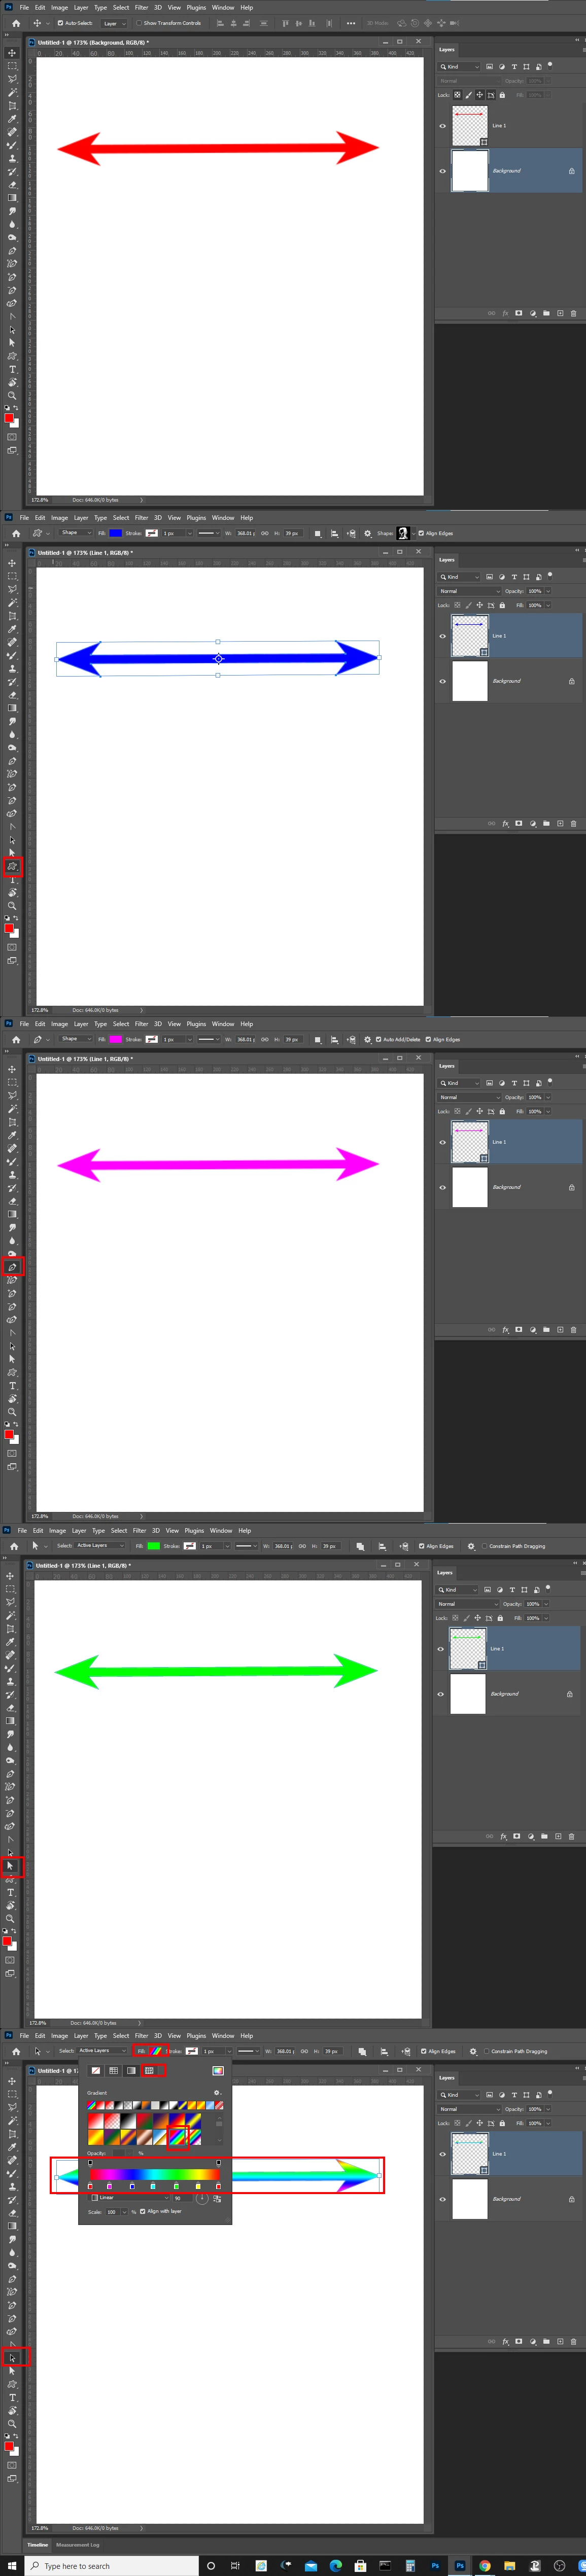Select highlighted Custom Shape tool in blue-arrow window
The width and height of the screenshot is (586, 2576).
[12, 866]
